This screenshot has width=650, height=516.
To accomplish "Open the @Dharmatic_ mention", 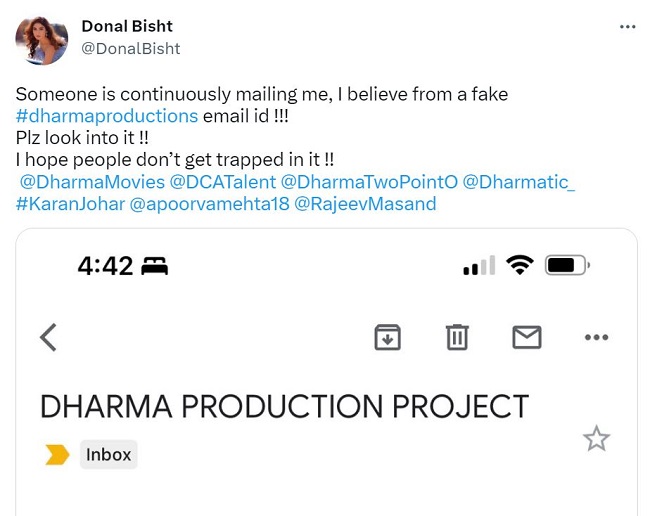I will click(519, 182).
